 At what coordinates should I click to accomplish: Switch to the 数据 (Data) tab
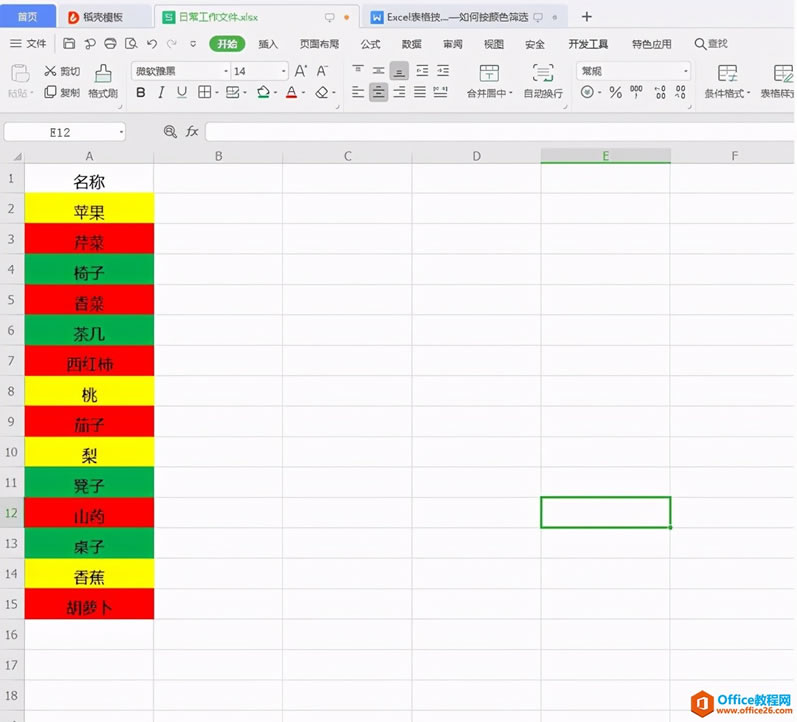click(x=411, y=44)
